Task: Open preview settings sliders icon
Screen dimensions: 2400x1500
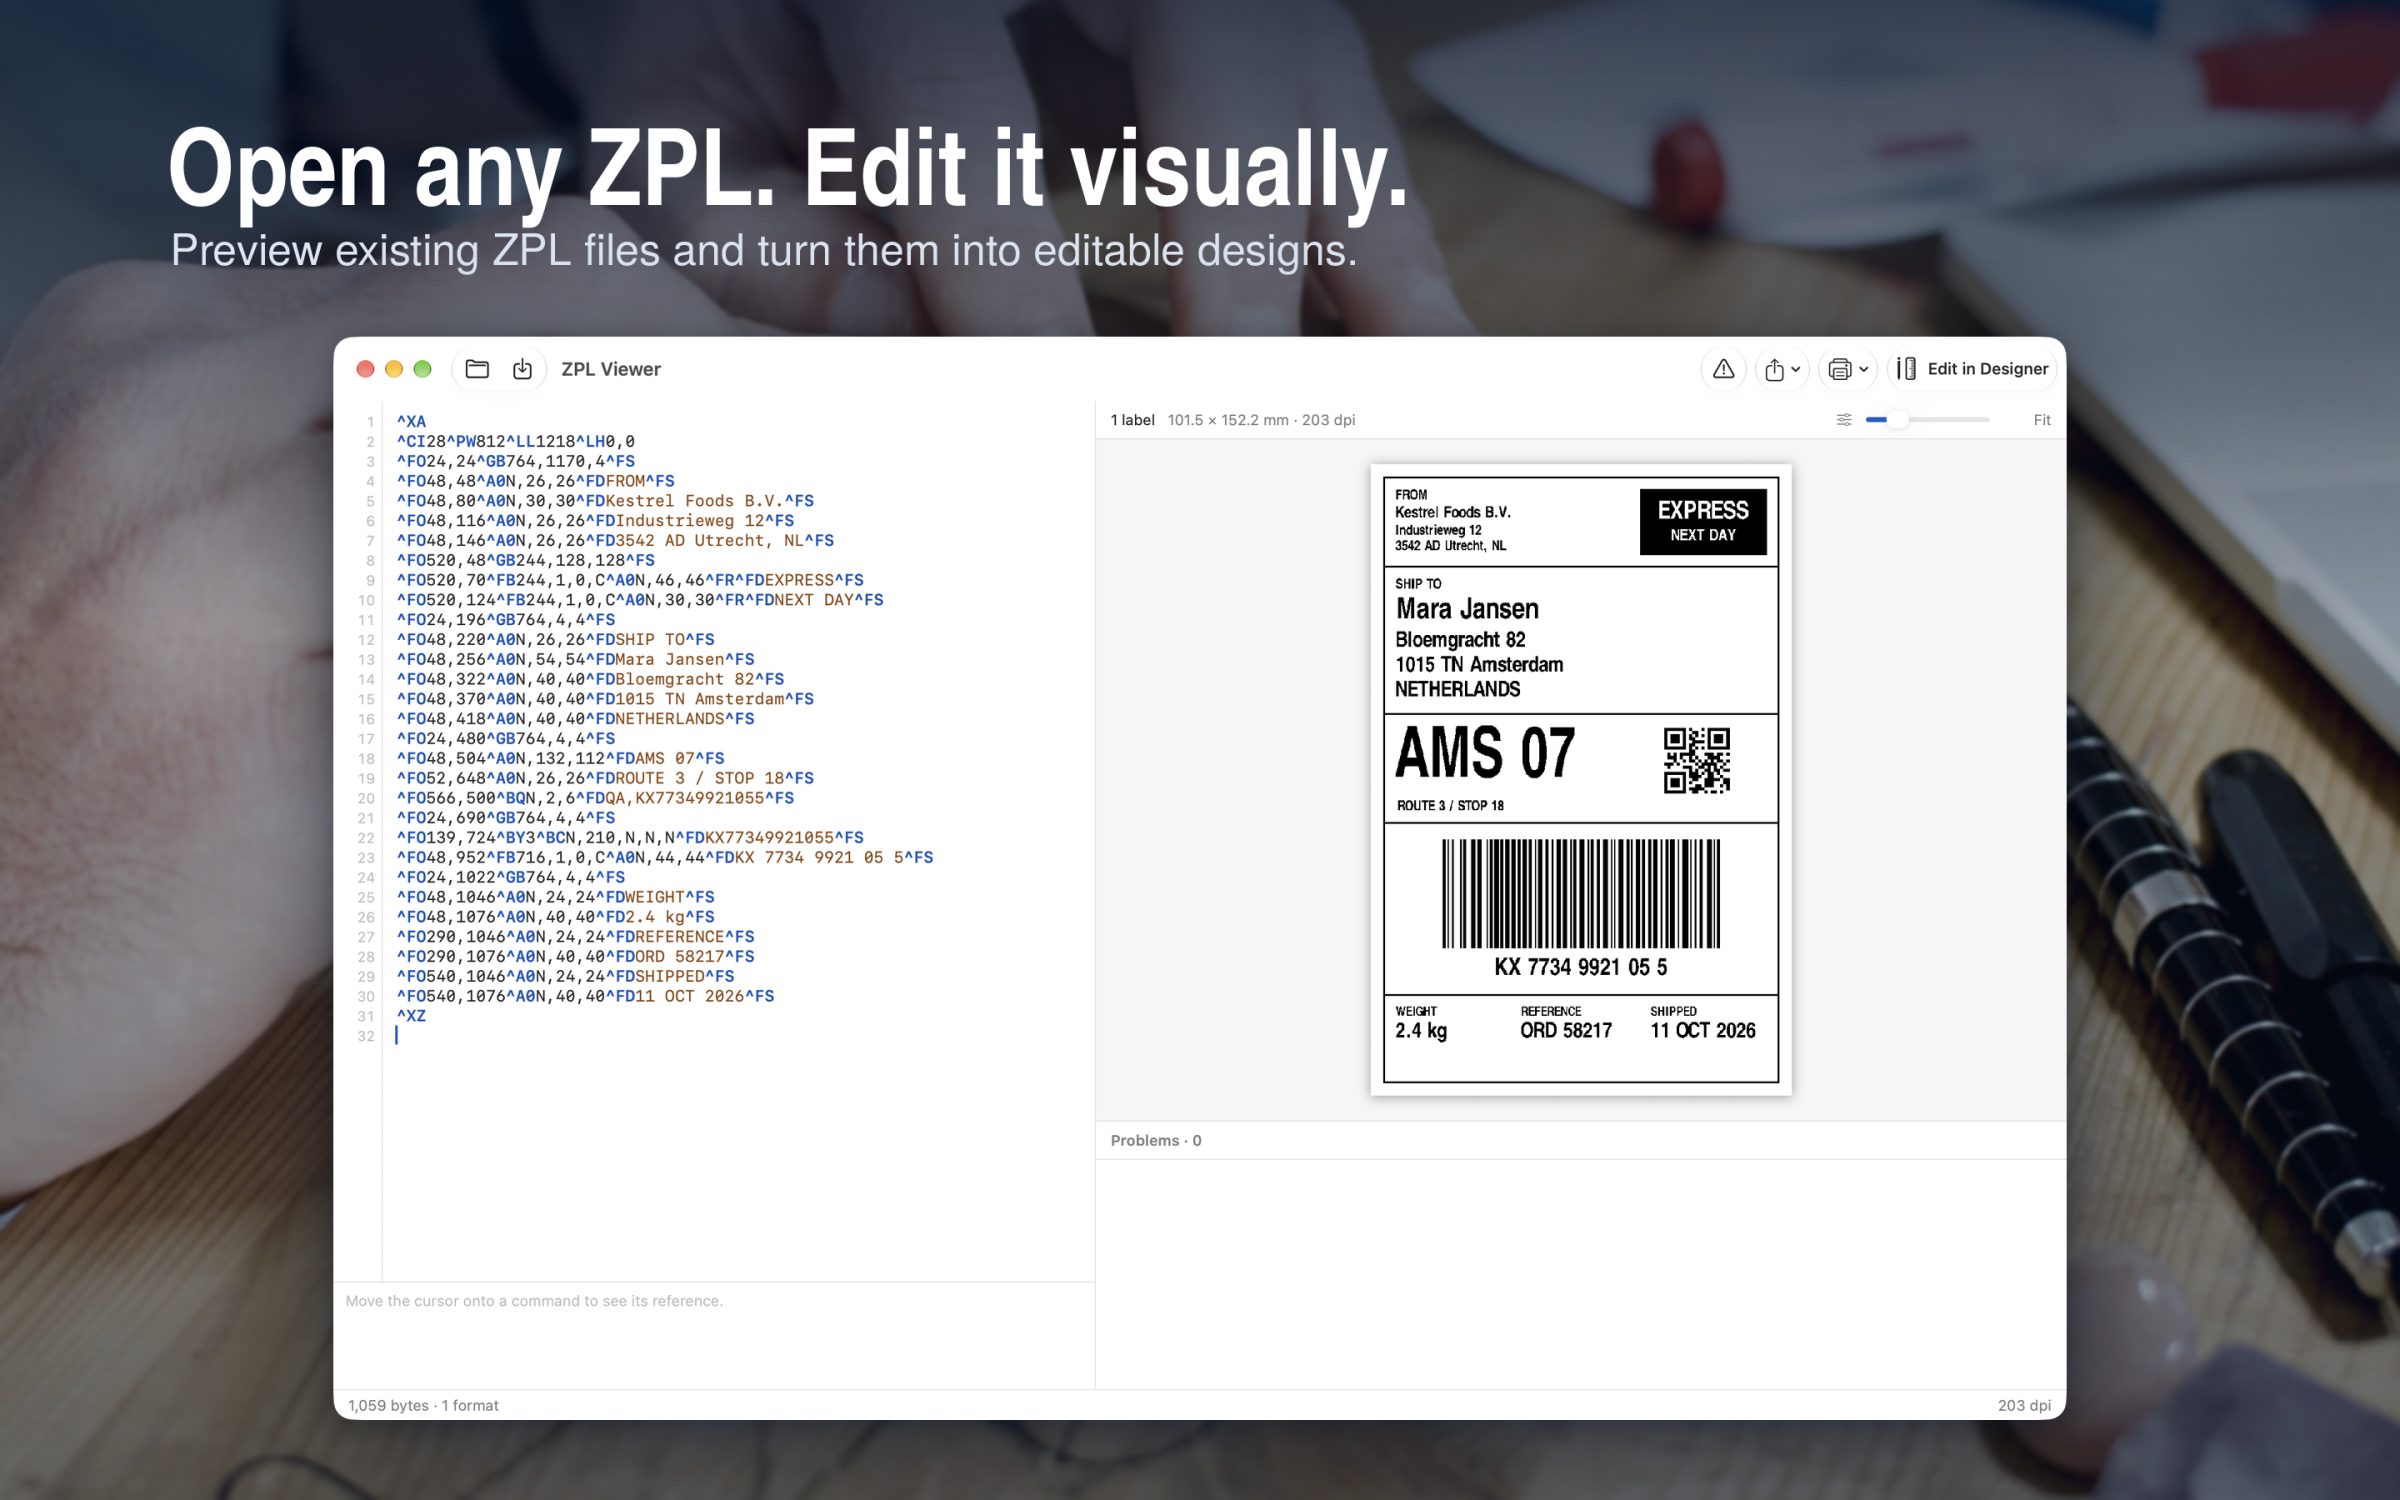Action: 1844,420
